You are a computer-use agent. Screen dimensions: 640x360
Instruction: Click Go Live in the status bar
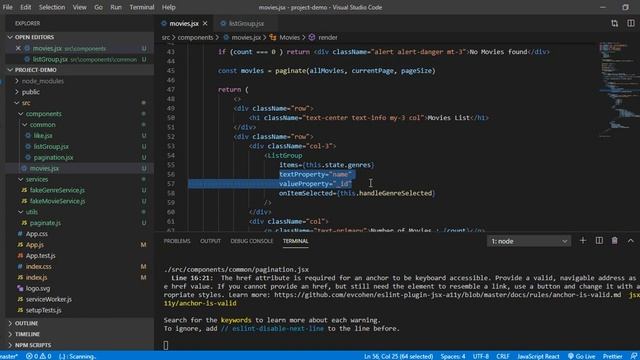coord(582,356)
